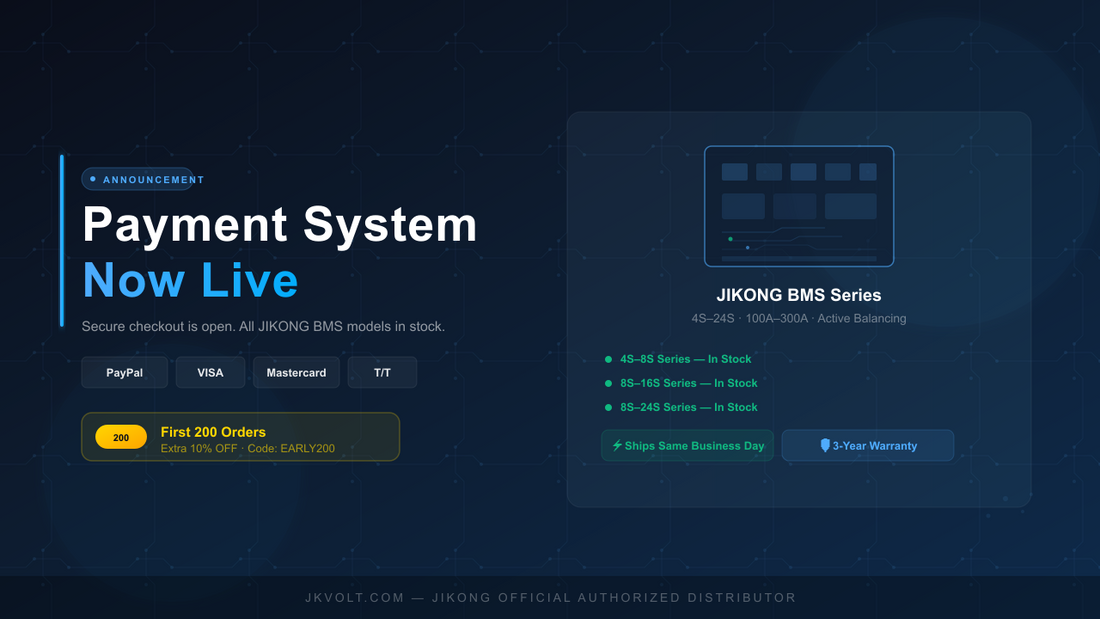Click the BMS dashboard illustration thumbnail
Viewport: 1100px width, 619px height.
pyautogui.click(x=799, y=206)
